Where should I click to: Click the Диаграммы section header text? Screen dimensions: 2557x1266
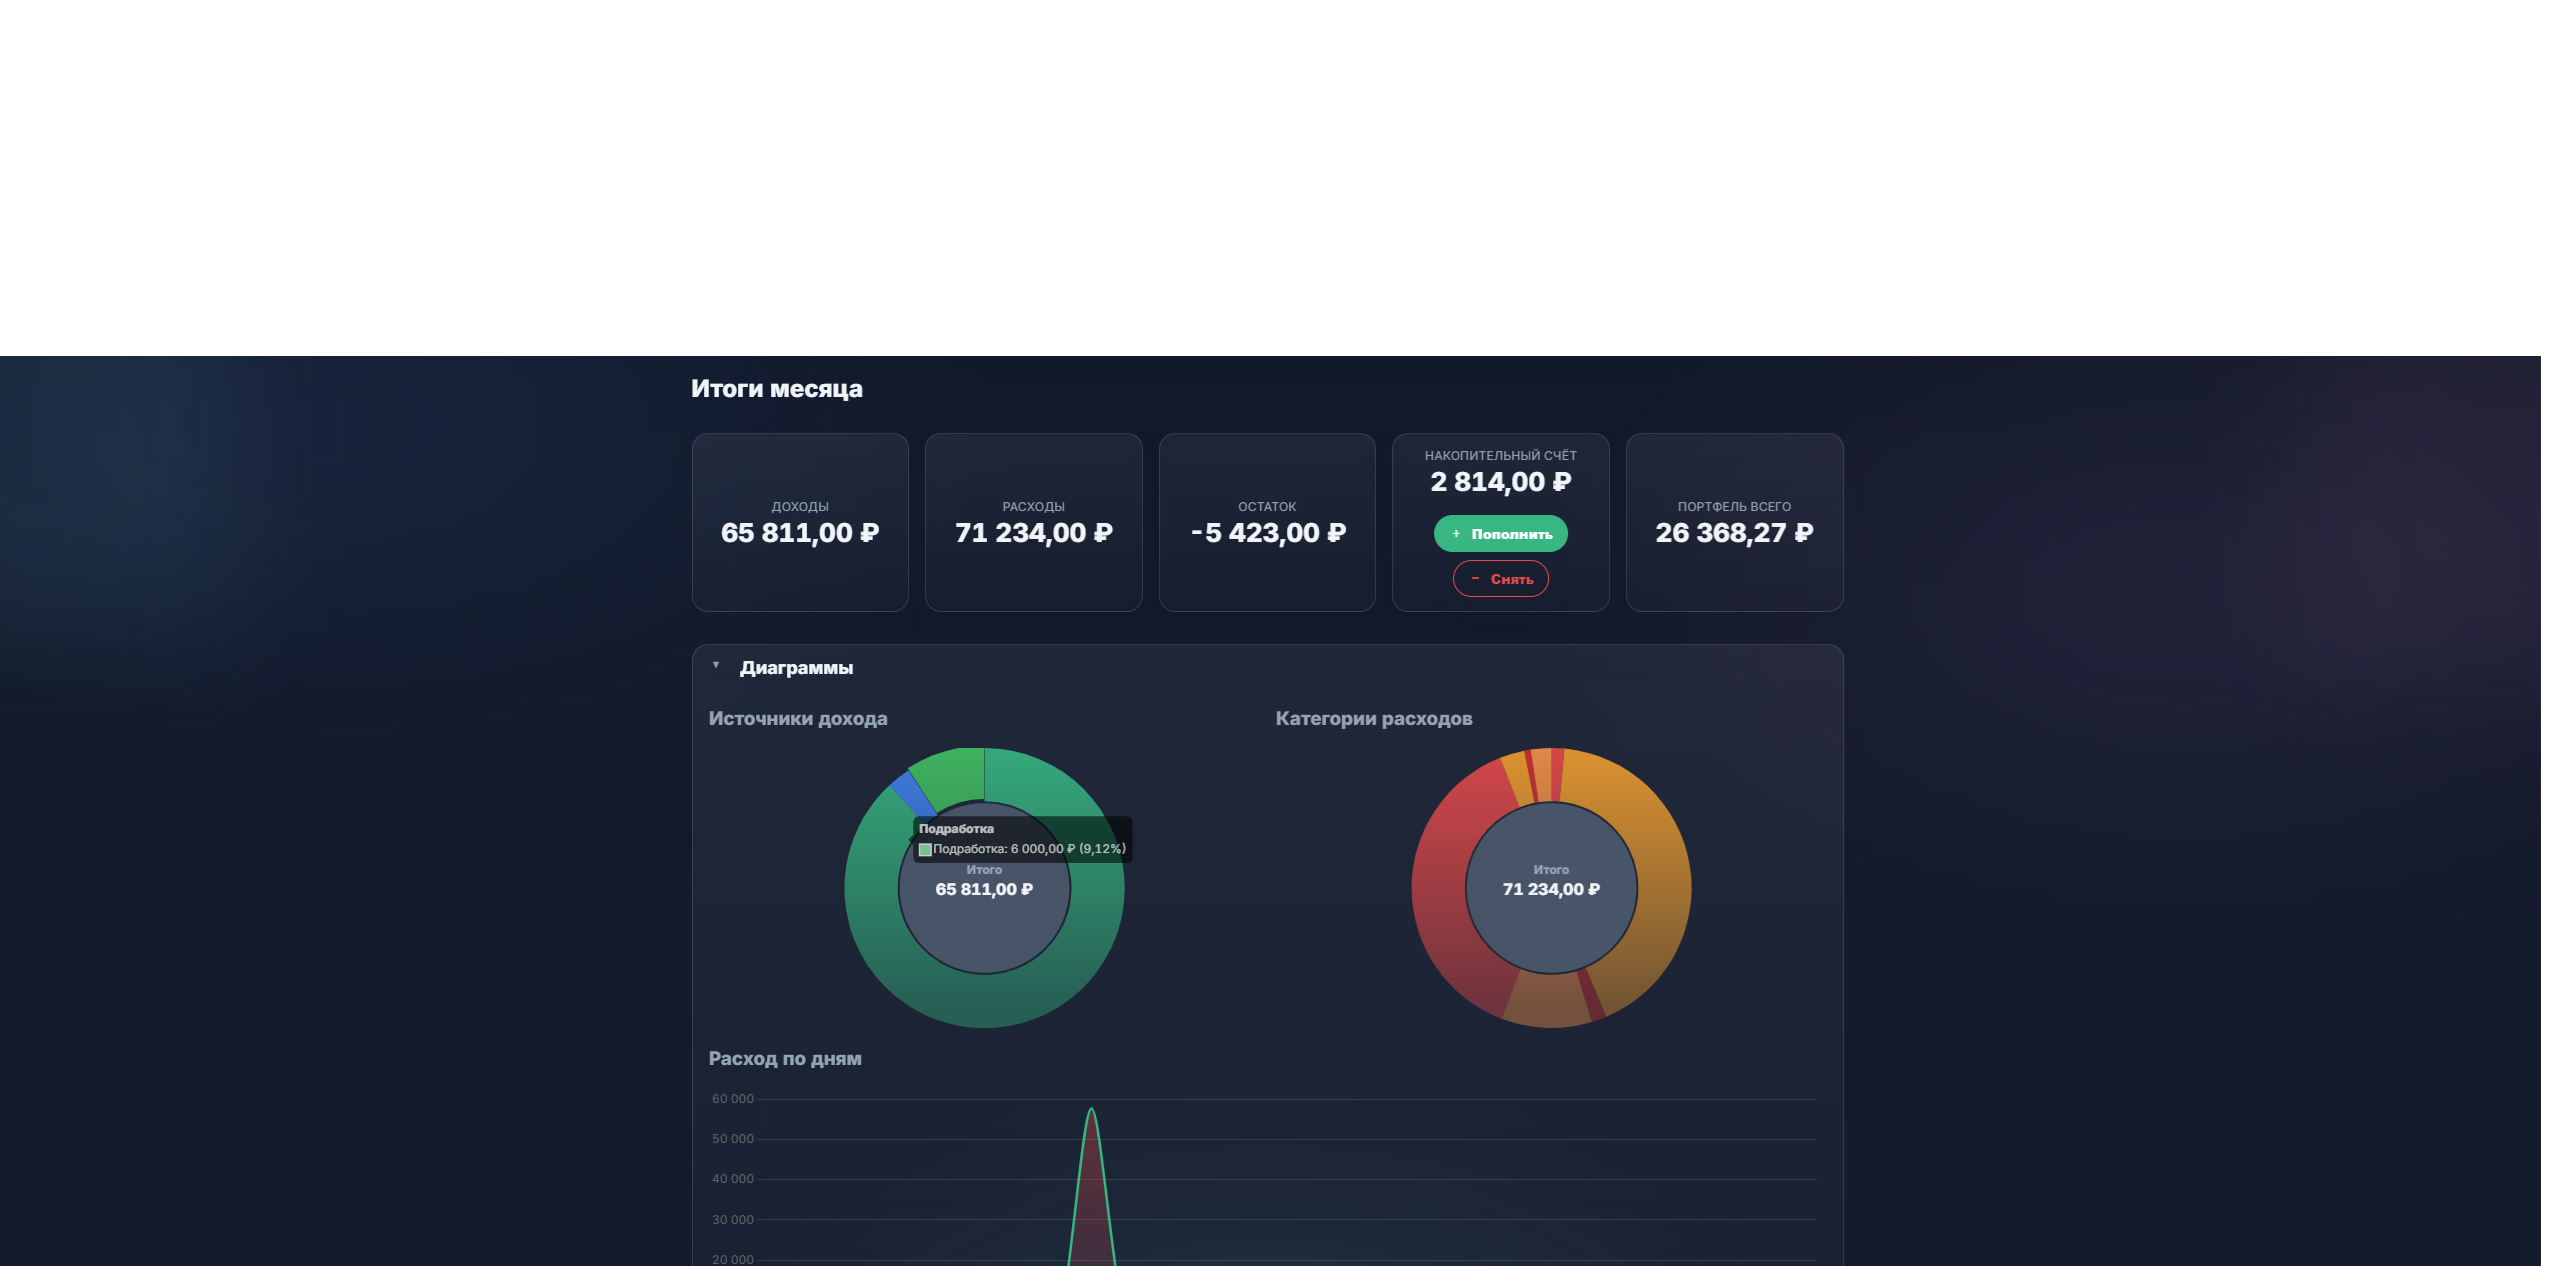pos(796,668)
